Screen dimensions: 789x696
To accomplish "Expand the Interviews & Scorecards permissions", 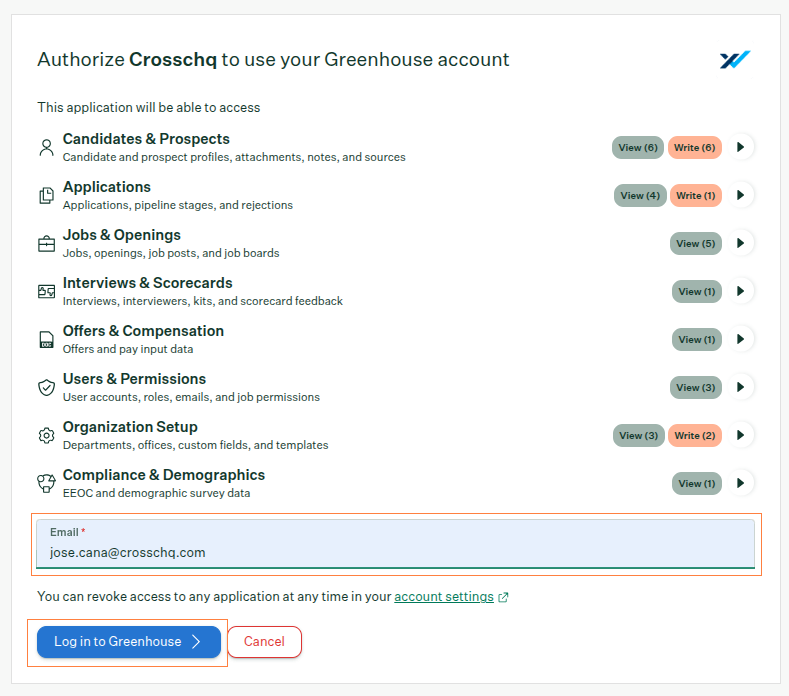I will coord(741,291).
